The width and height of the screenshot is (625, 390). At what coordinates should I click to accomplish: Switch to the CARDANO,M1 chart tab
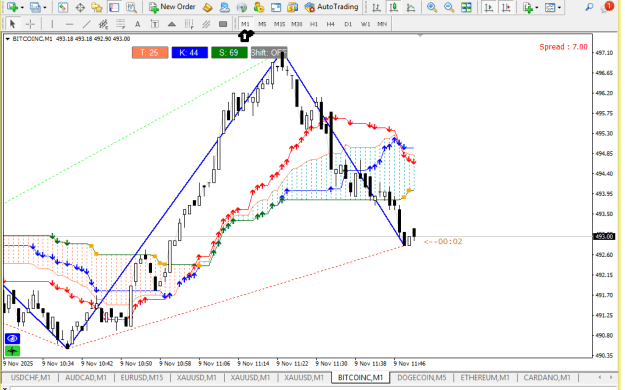tap(547, 377)
